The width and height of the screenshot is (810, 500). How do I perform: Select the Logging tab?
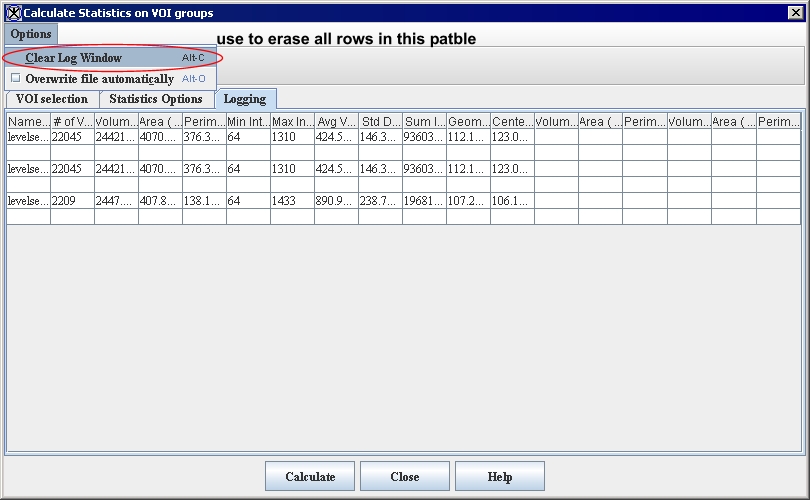point(245,99)
